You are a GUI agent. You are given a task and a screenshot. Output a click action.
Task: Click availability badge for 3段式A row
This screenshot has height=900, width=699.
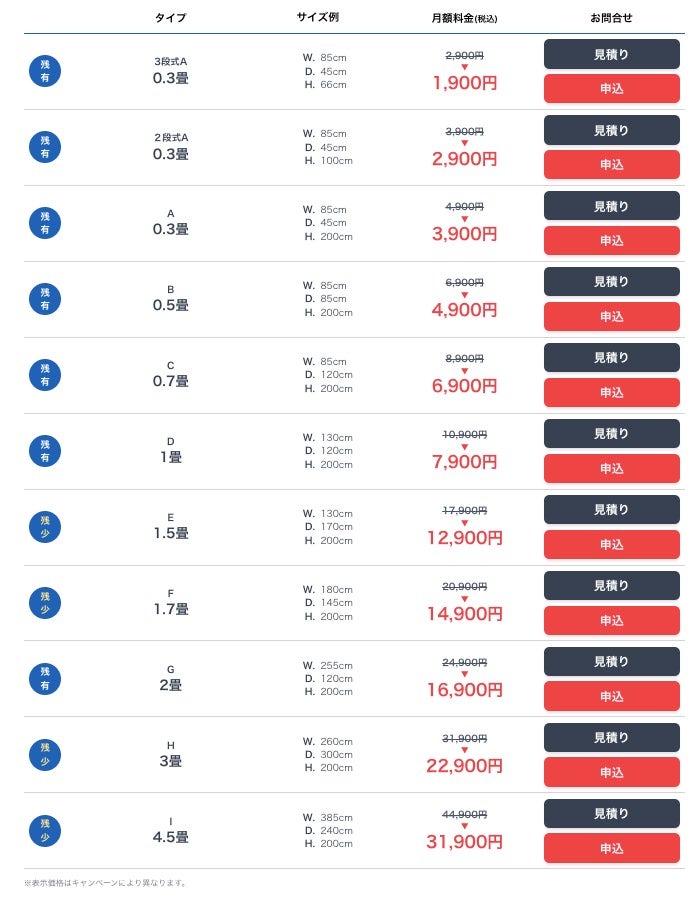(x=45, y=71)
